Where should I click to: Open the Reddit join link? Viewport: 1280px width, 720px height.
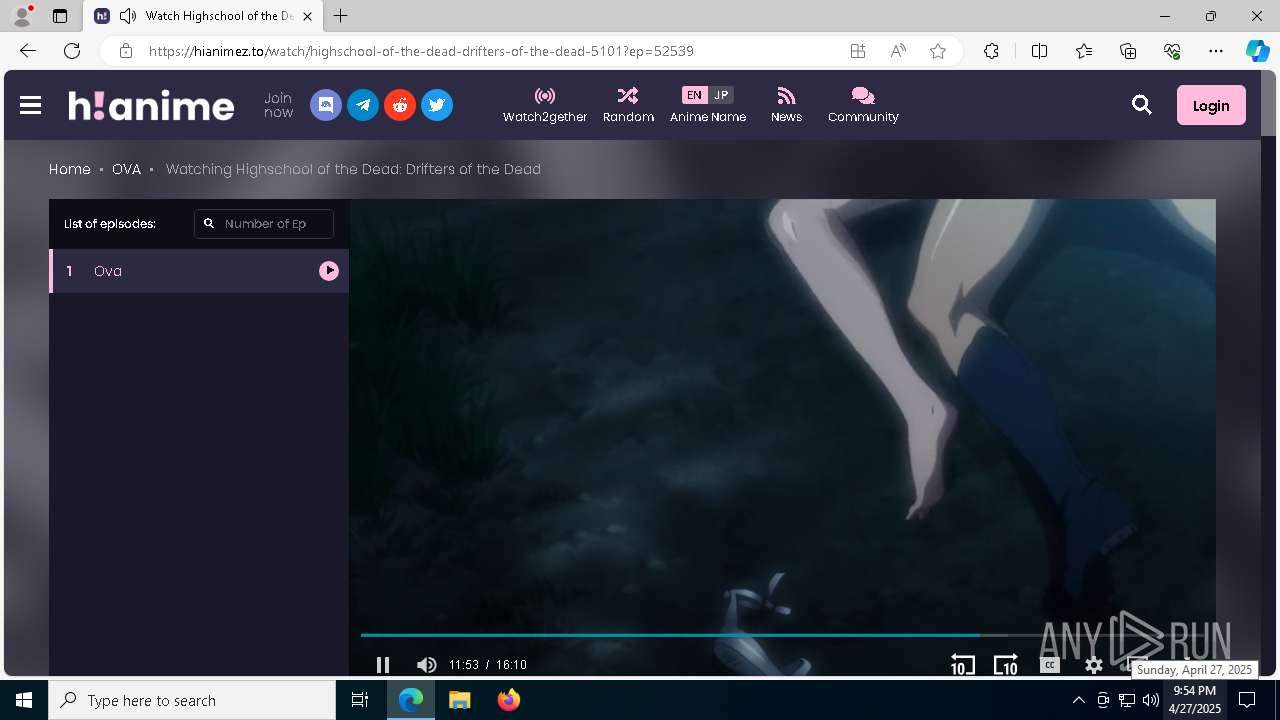(400, 105)
